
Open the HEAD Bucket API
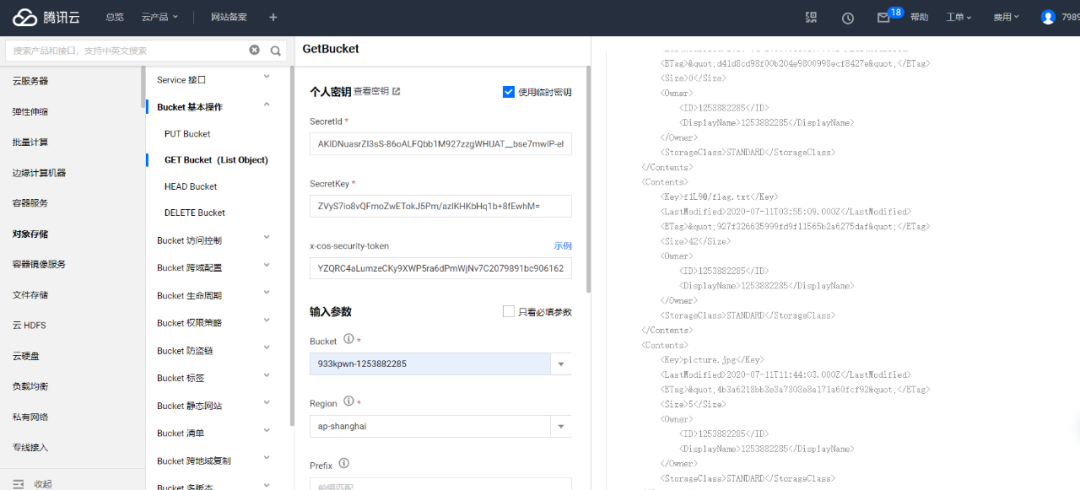pos(191,186)
